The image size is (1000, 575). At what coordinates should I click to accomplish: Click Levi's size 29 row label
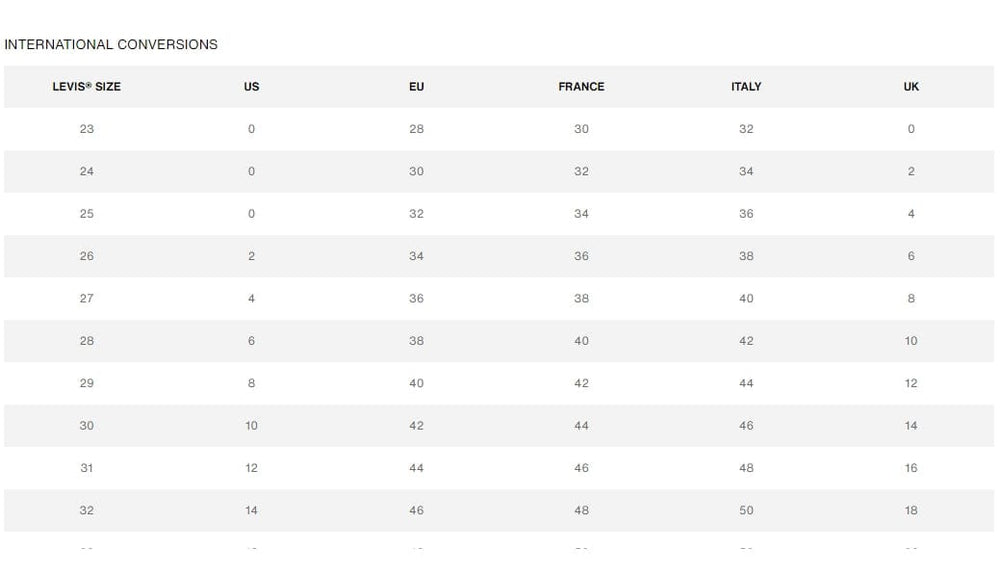87,383
